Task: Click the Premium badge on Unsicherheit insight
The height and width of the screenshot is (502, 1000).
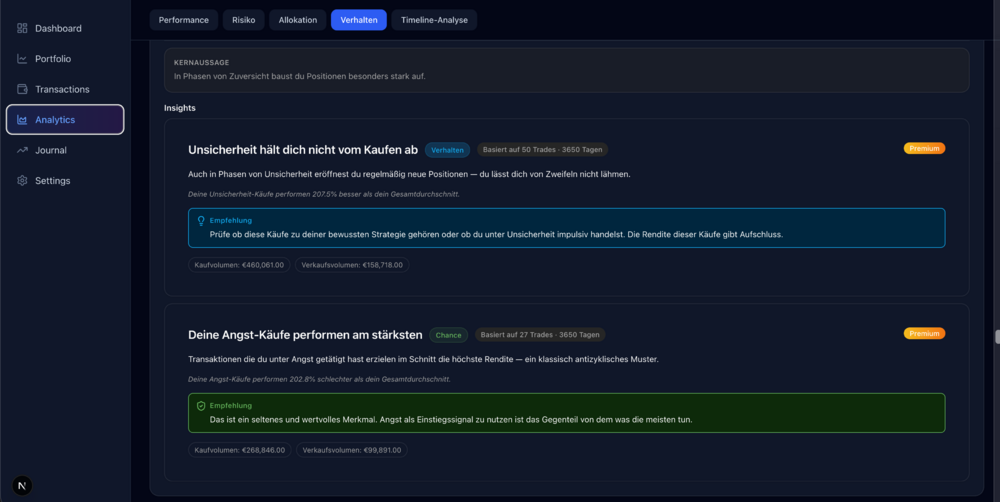Action: tap(924, 149)
